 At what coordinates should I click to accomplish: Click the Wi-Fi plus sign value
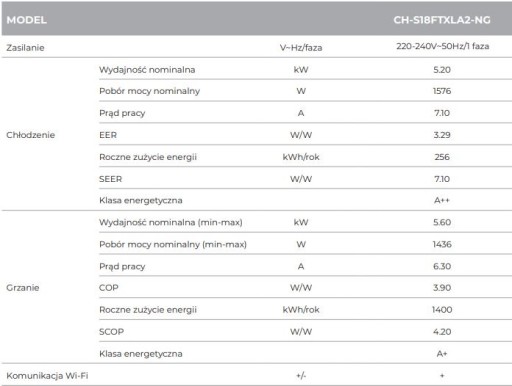[x=442, y=376]
